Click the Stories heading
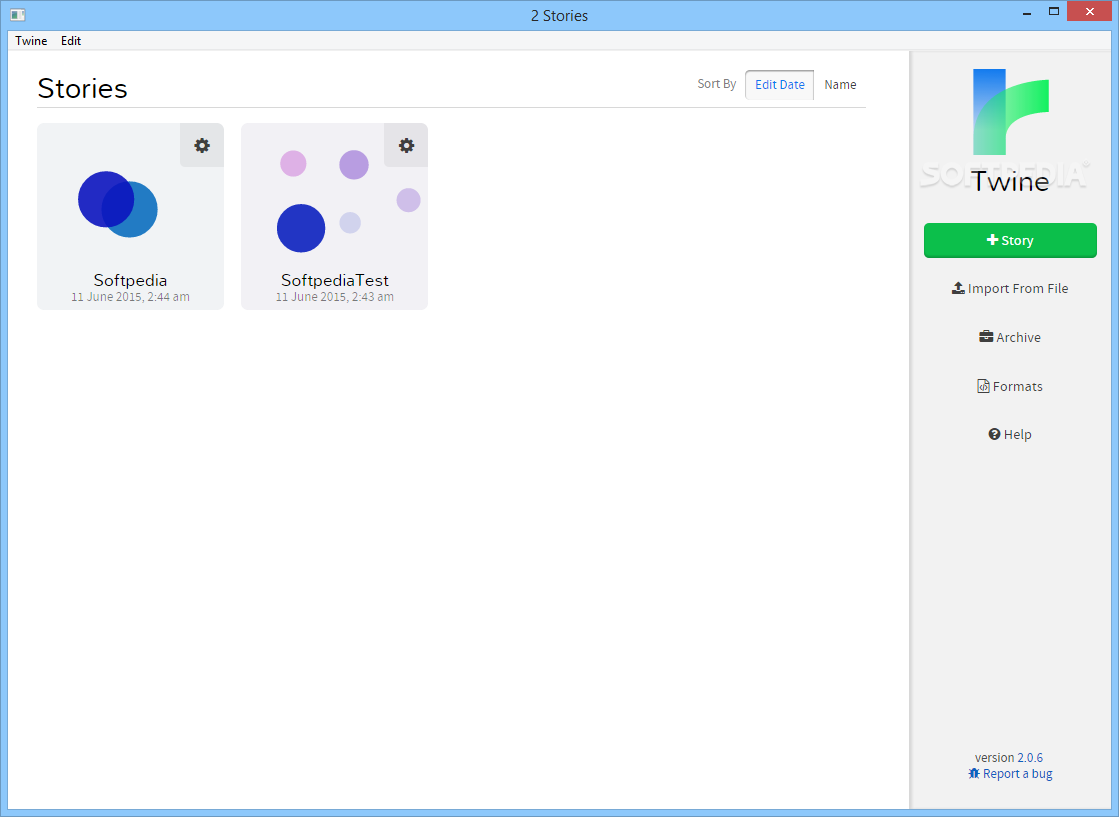Viewport: 1119px width, 817px height. click(83, 88)
